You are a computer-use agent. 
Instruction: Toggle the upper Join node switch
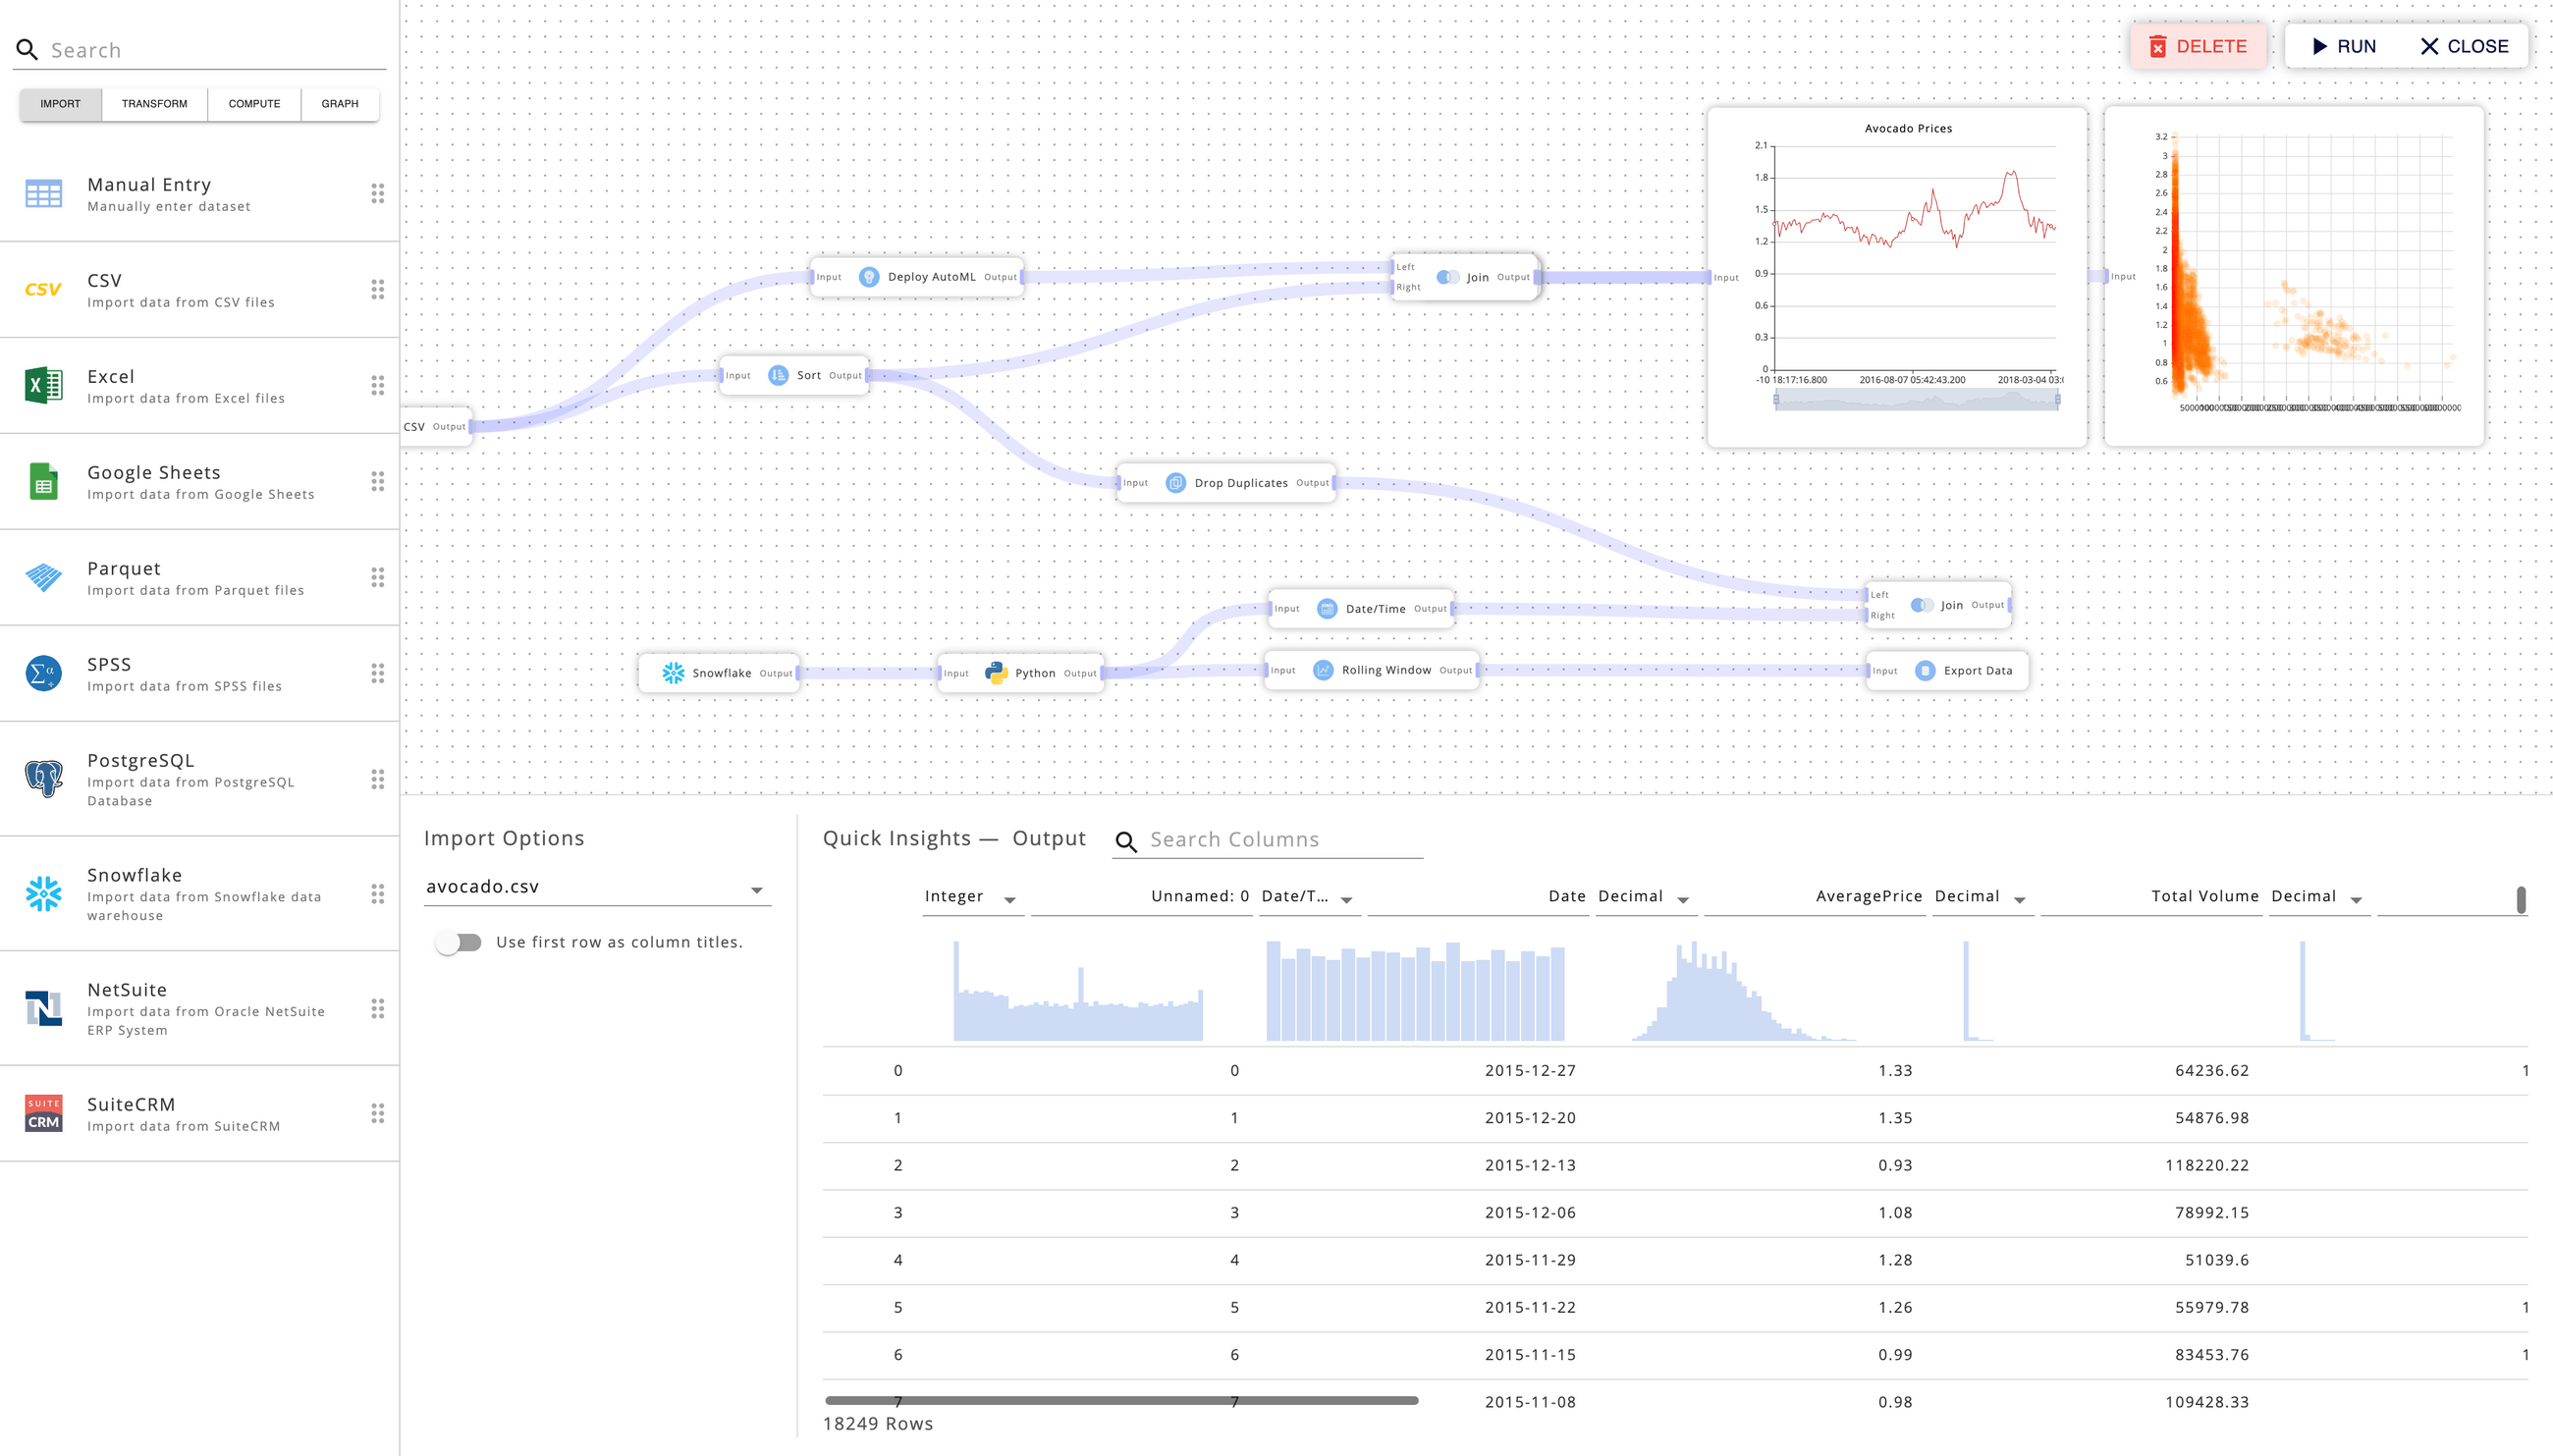[1447, 277]
